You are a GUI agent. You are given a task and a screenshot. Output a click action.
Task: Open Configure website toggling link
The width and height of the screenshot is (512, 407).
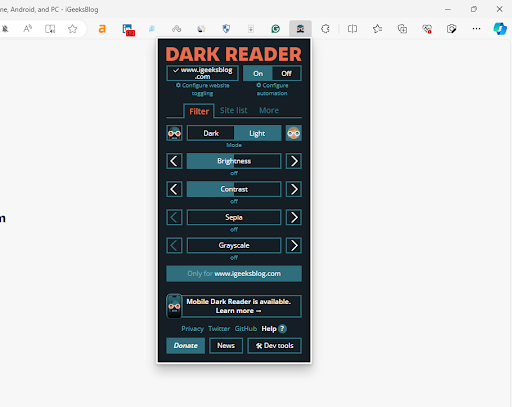[x=203, y=89]
